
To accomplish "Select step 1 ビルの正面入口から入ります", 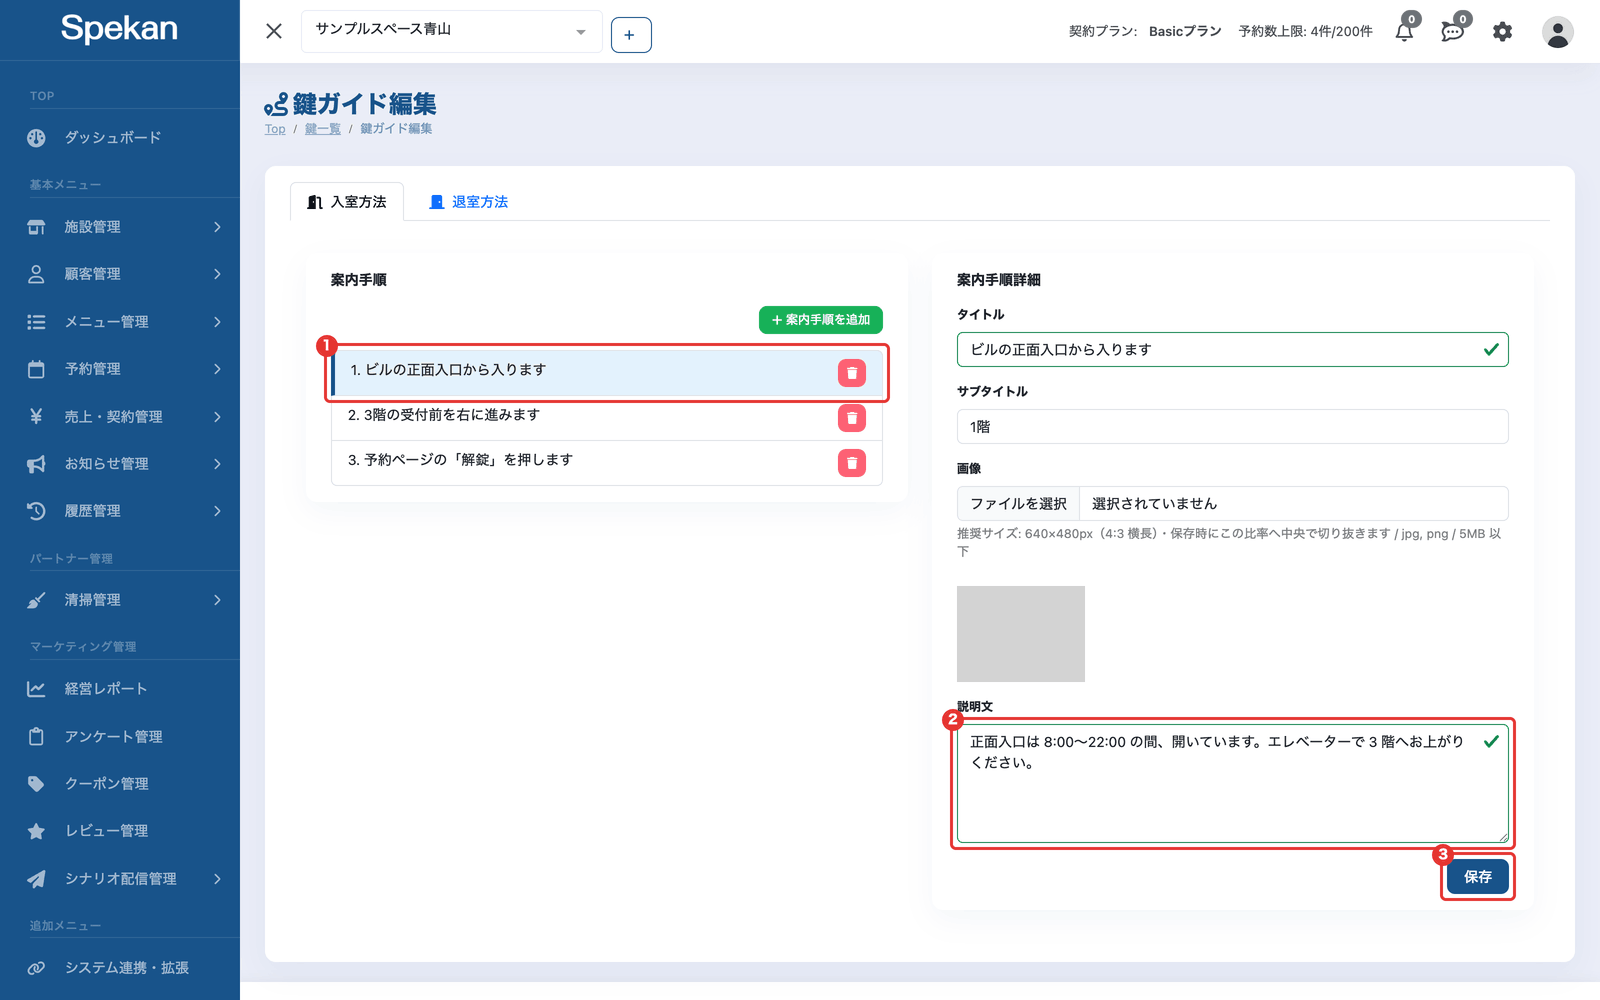I will (607, 373).
